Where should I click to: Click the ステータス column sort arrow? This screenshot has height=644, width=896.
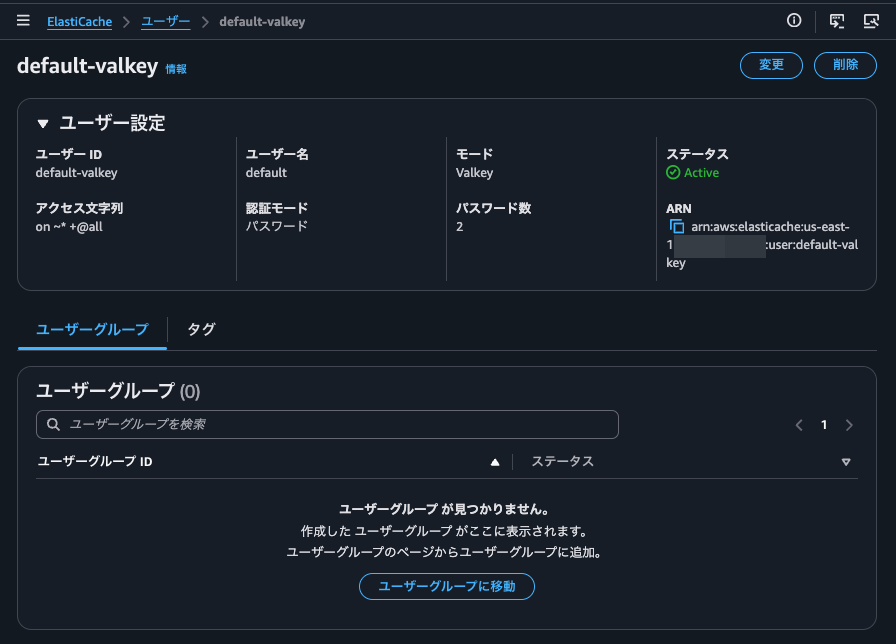(x=846, y=462)
